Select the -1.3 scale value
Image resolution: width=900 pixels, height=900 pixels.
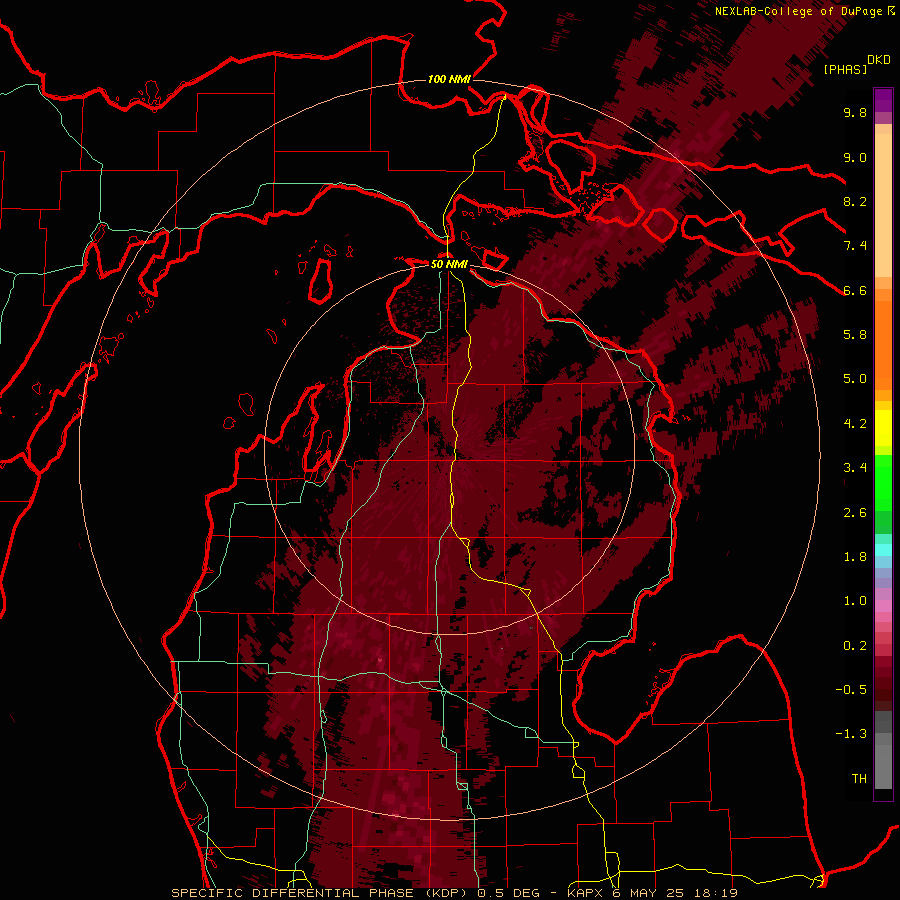click(851, 734)
